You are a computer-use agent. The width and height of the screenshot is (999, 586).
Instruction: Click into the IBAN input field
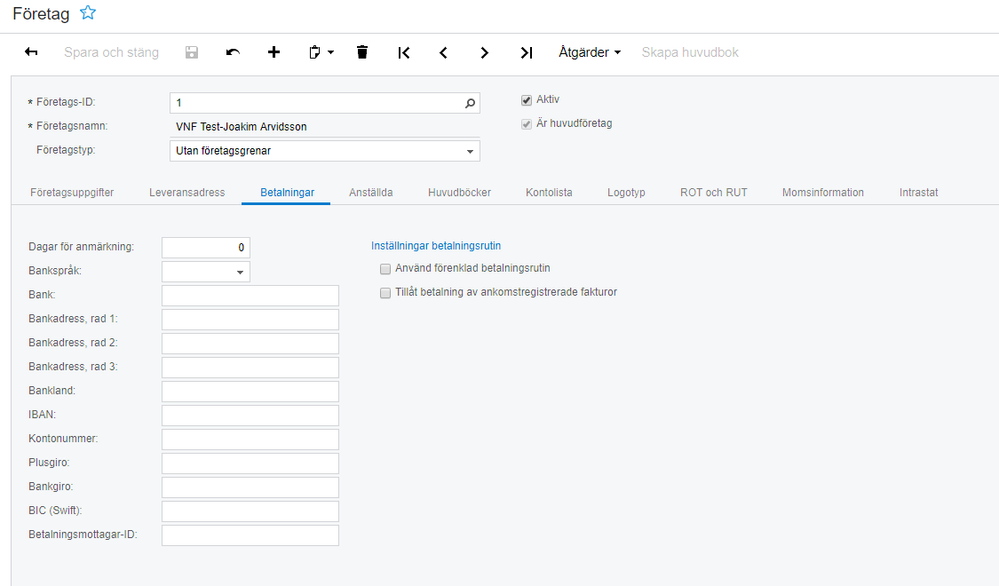[250, 415]
